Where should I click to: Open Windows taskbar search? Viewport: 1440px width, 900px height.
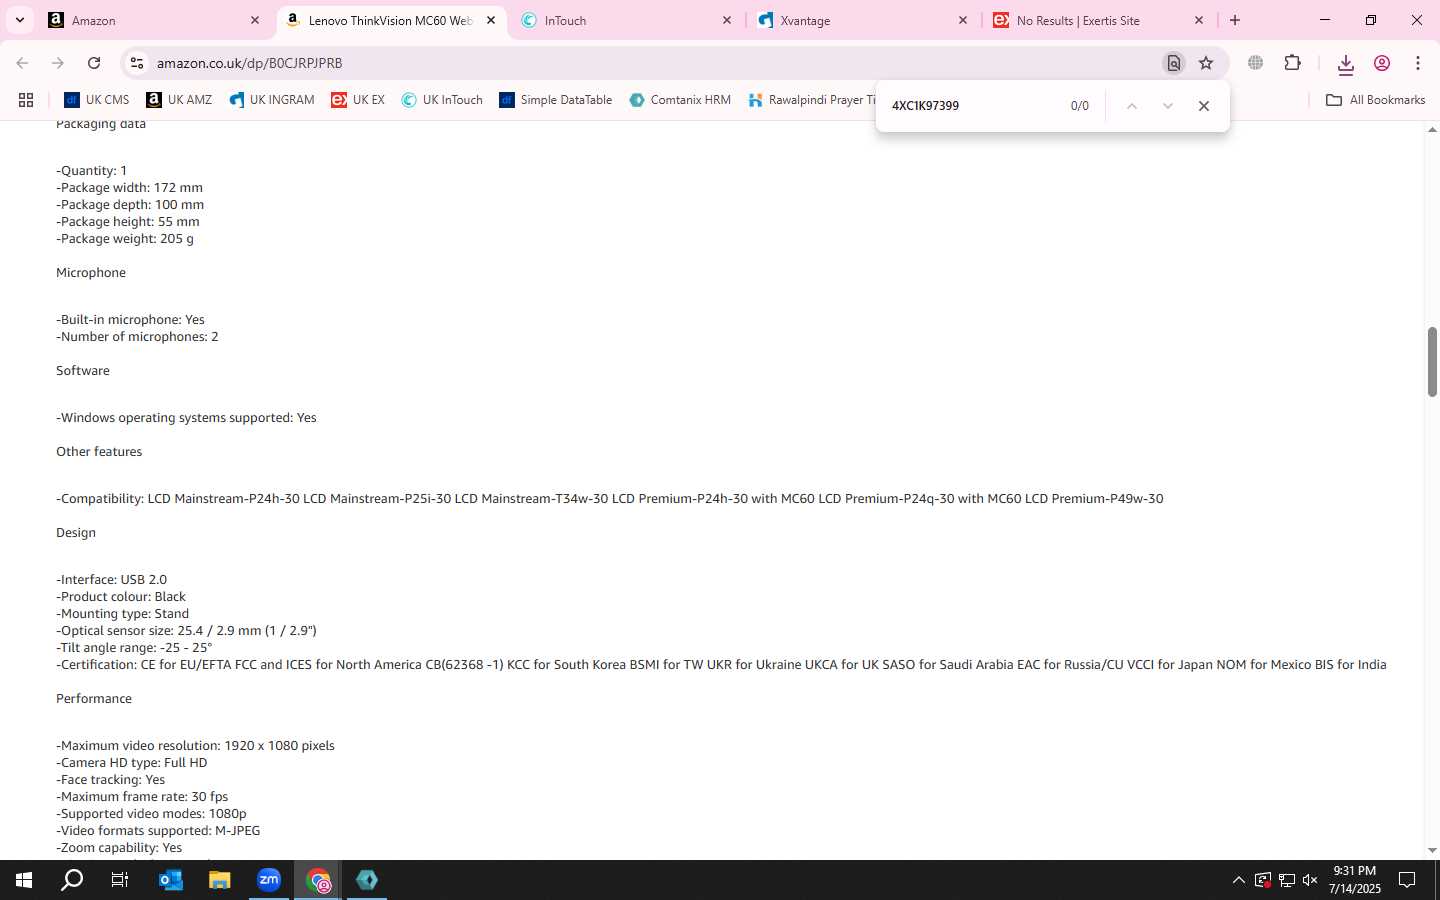pos(72,880)
